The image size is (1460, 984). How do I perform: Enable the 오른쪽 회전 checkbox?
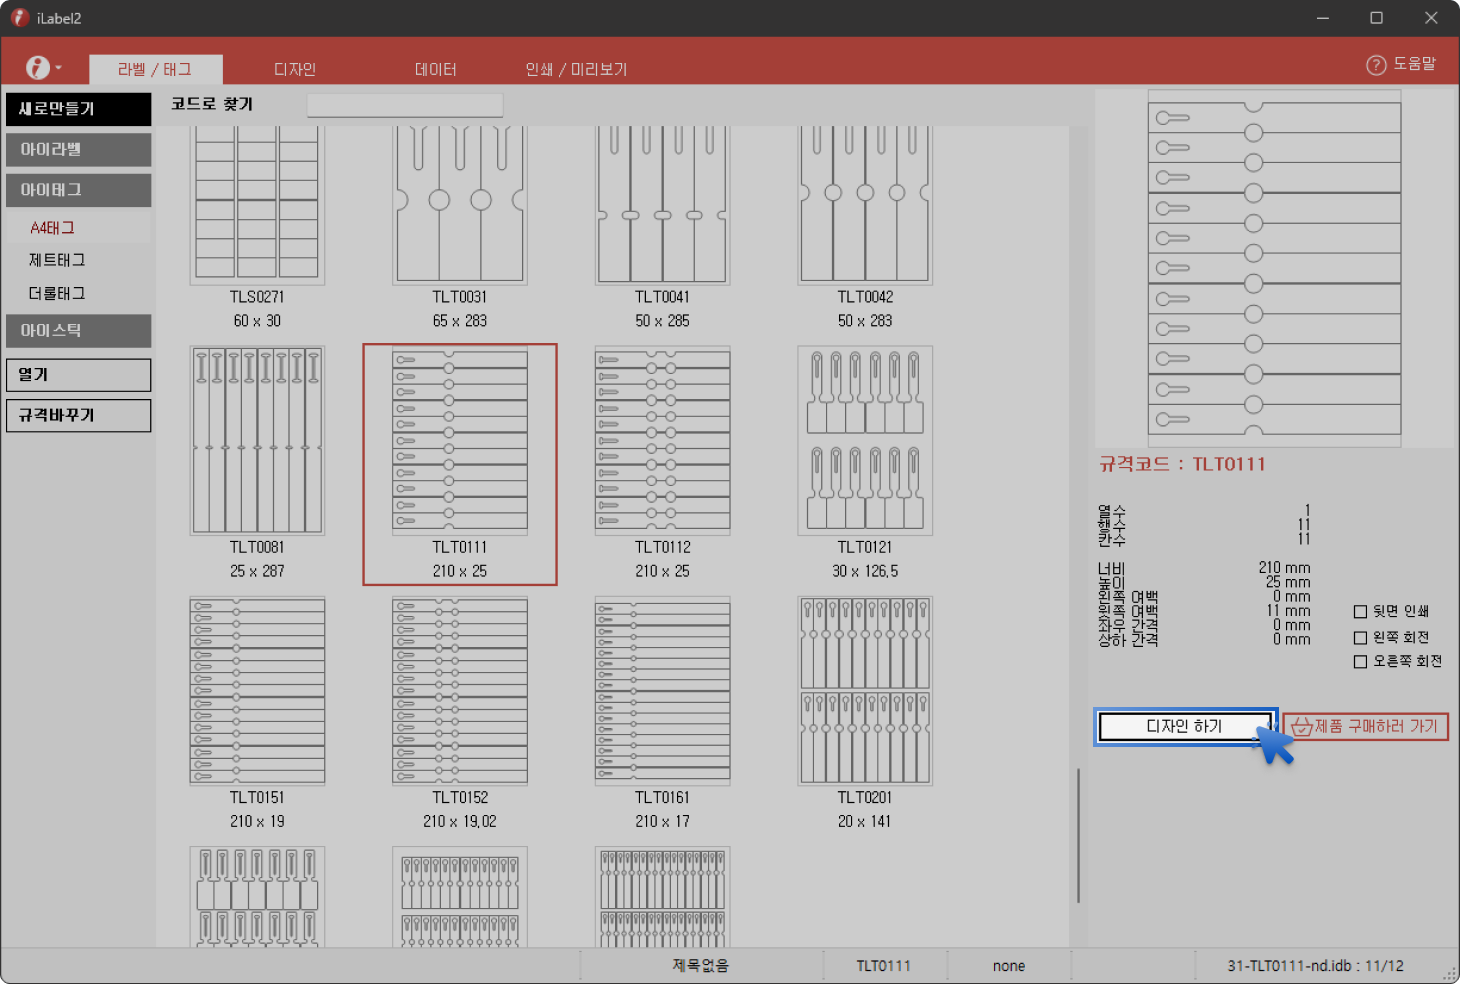click(1360, 662)
